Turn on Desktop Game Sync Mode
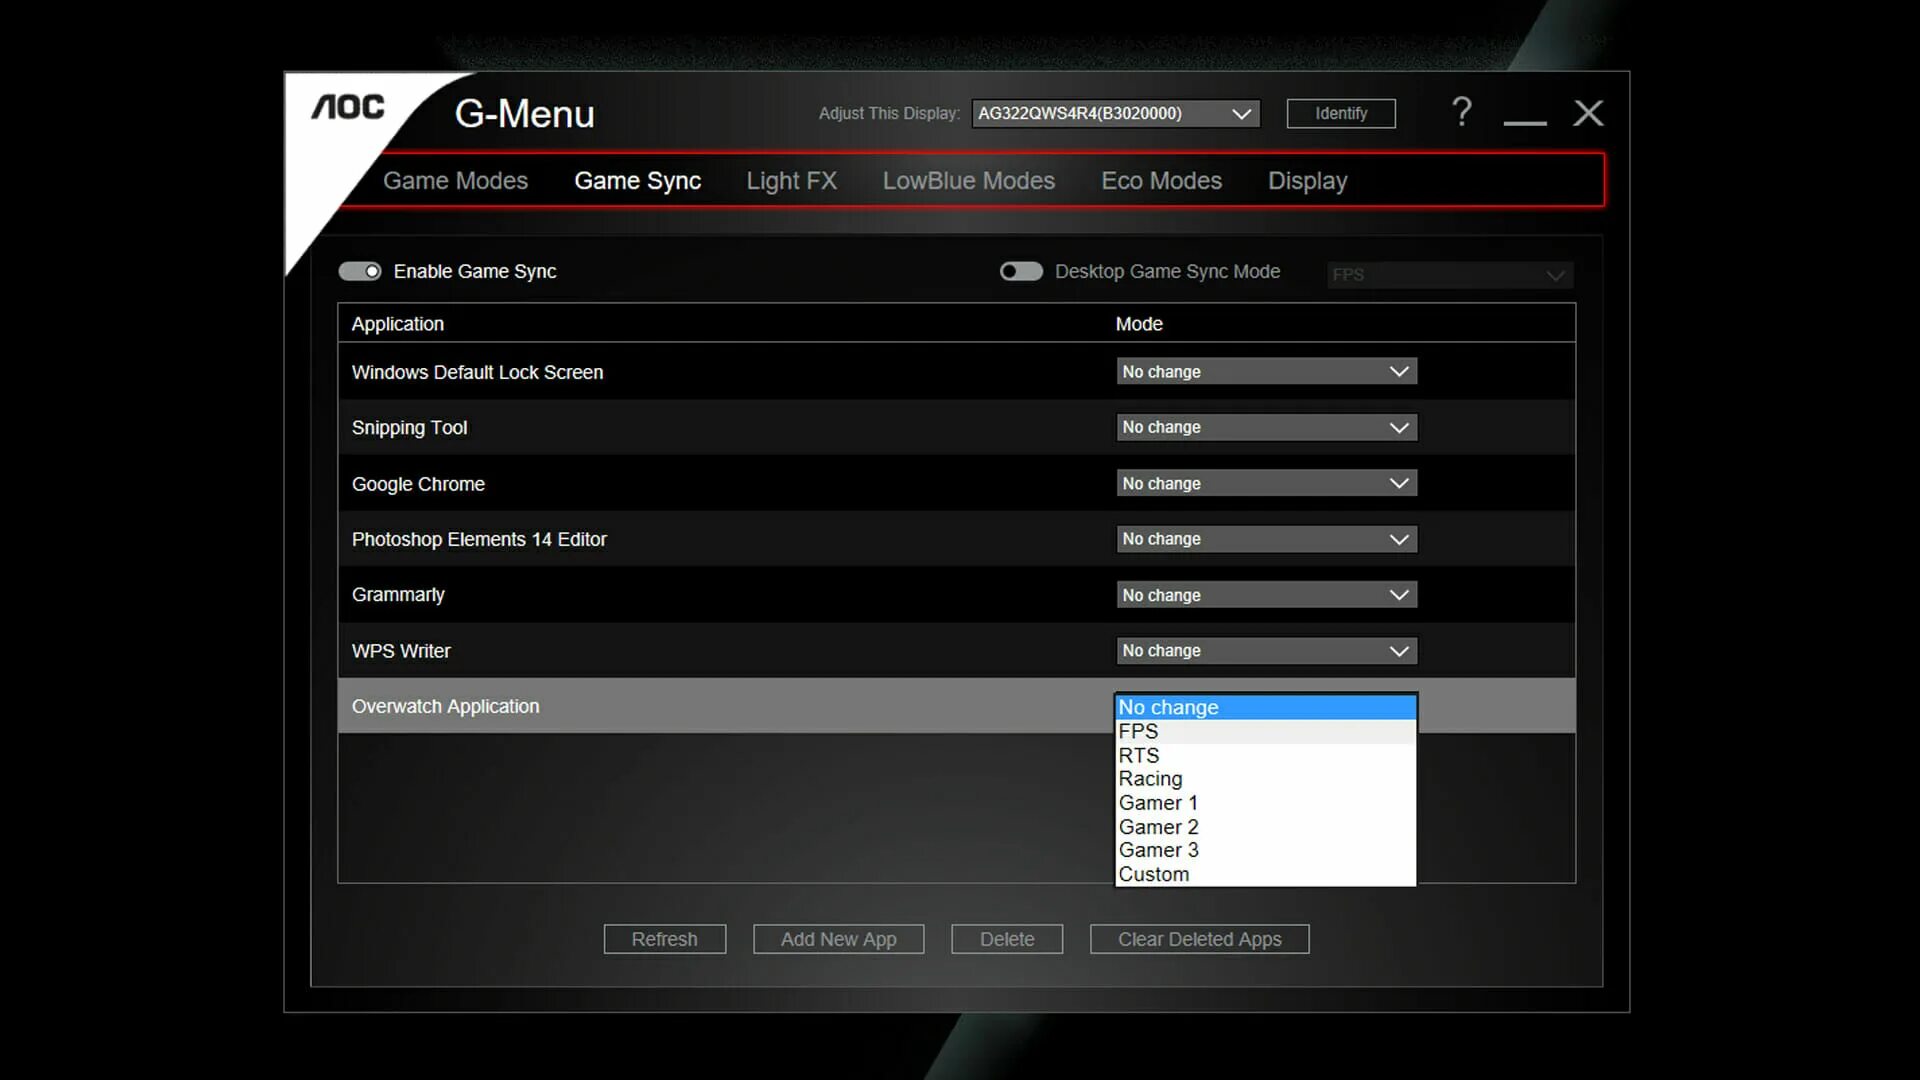The height and width of the screenshot is (1080, 1920). point(1021,272)
